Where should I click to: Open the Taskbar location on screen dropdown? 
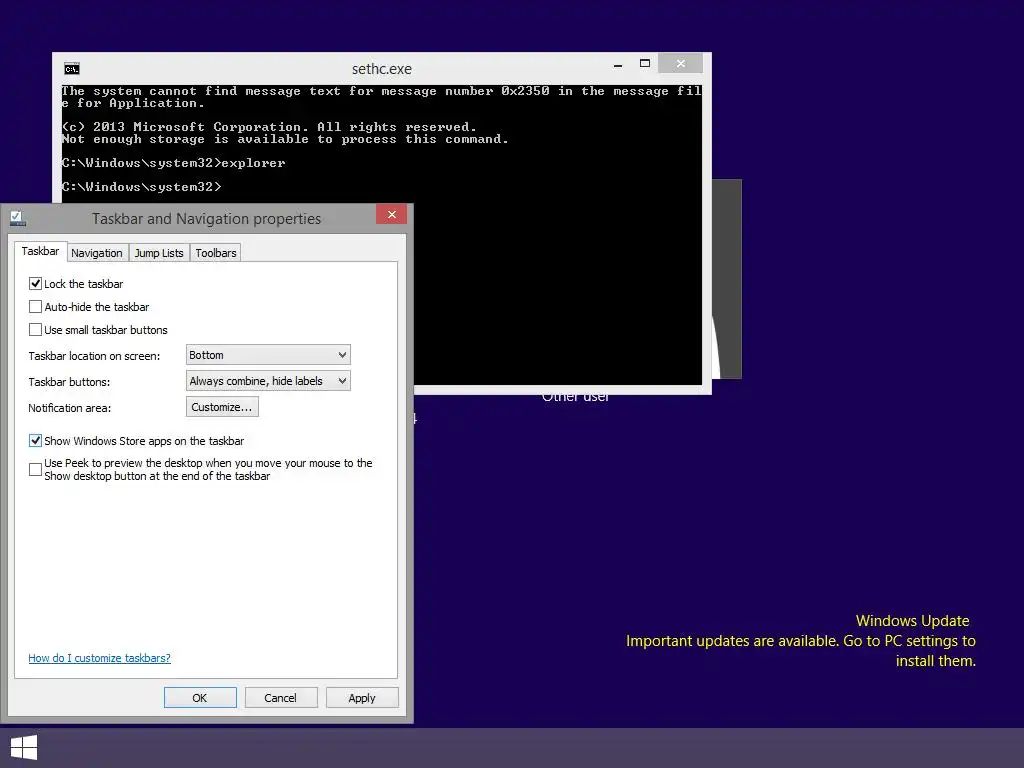(268, 355)
